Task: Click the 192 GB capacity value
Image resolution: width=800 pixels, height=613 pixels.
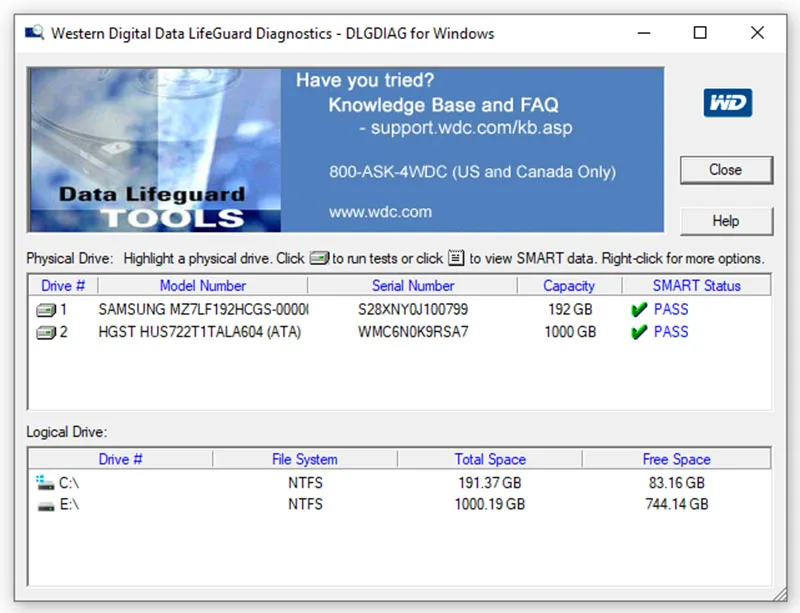Action: coord(570,309)
